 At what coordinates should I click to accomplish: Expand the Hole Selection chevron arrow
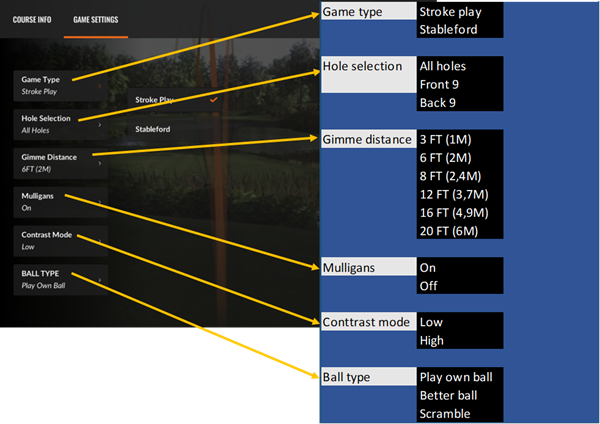101,124
